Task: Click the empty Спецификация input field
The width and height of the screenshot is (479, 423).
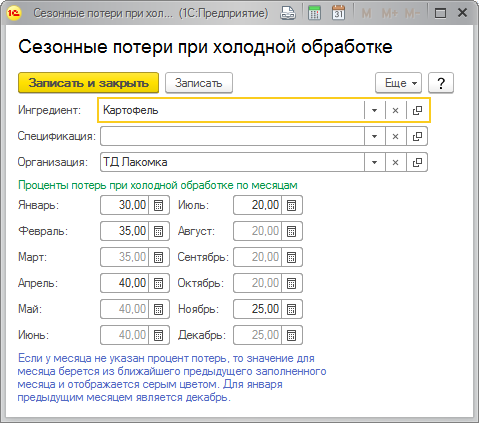Action: [x=232, y=136]
